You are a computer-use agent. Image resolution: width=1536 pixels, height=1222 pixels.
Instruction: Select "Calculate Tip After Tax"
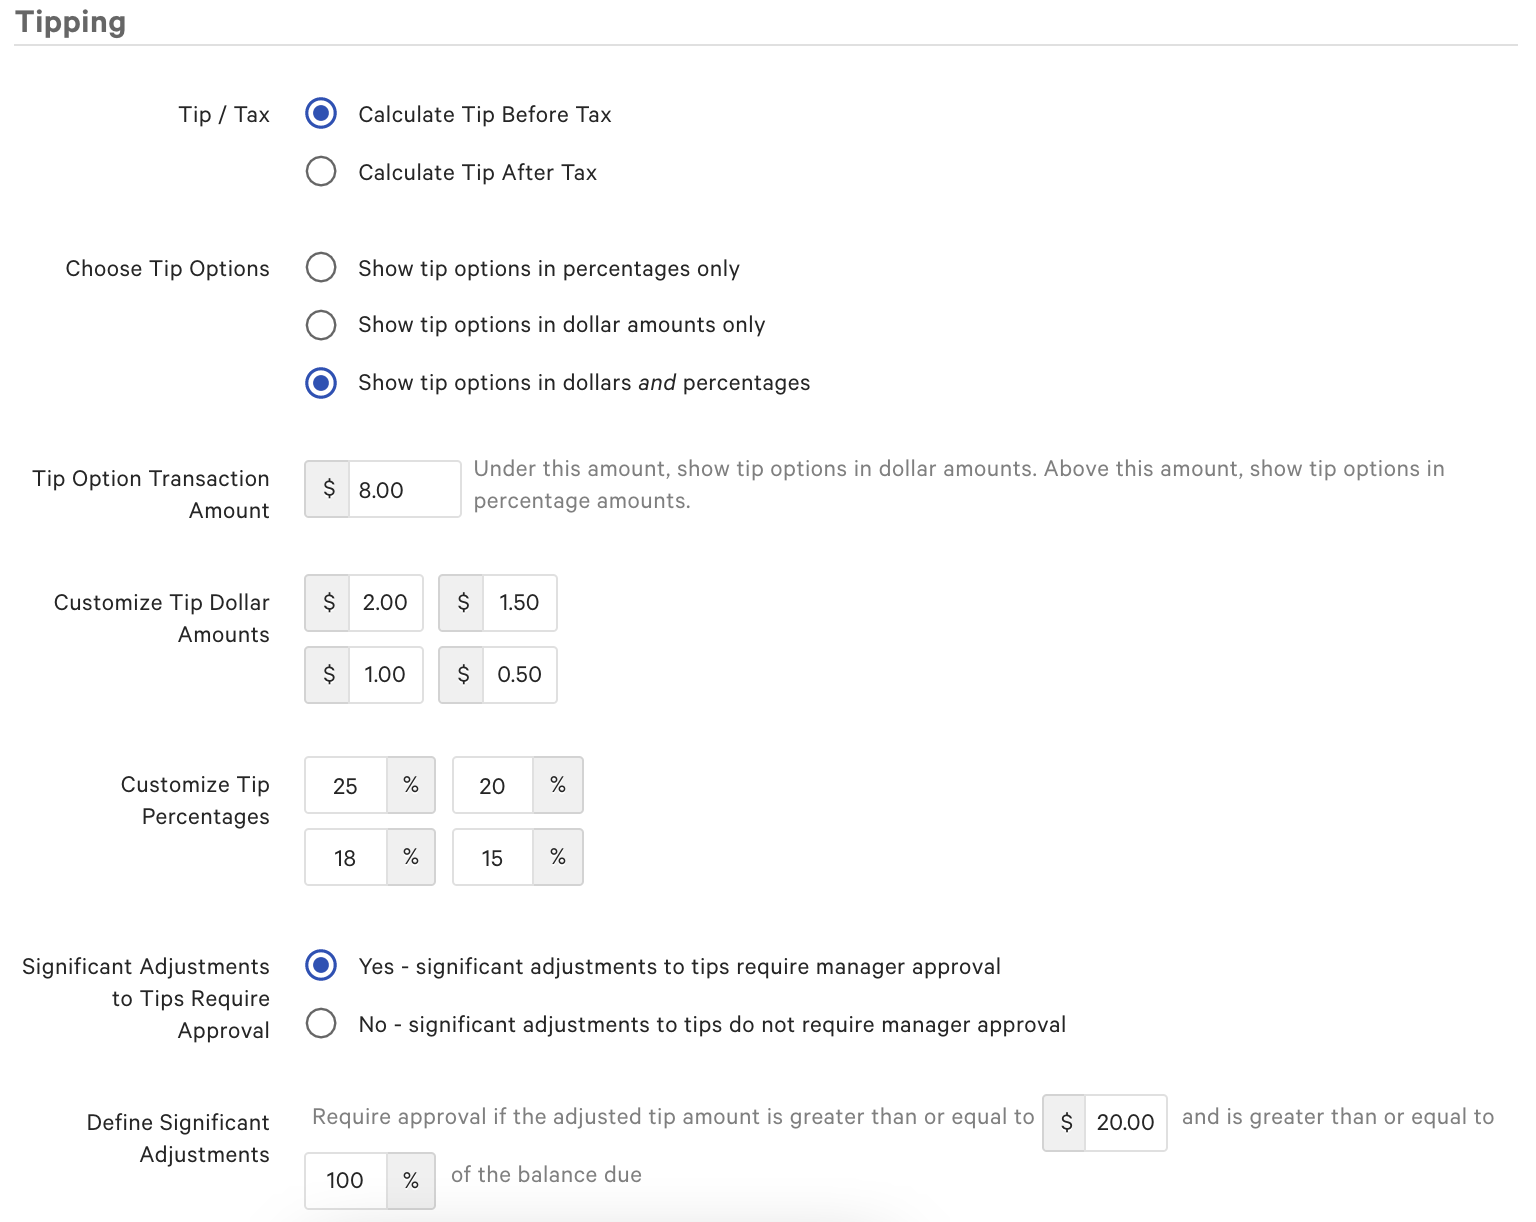click(320, 171)
